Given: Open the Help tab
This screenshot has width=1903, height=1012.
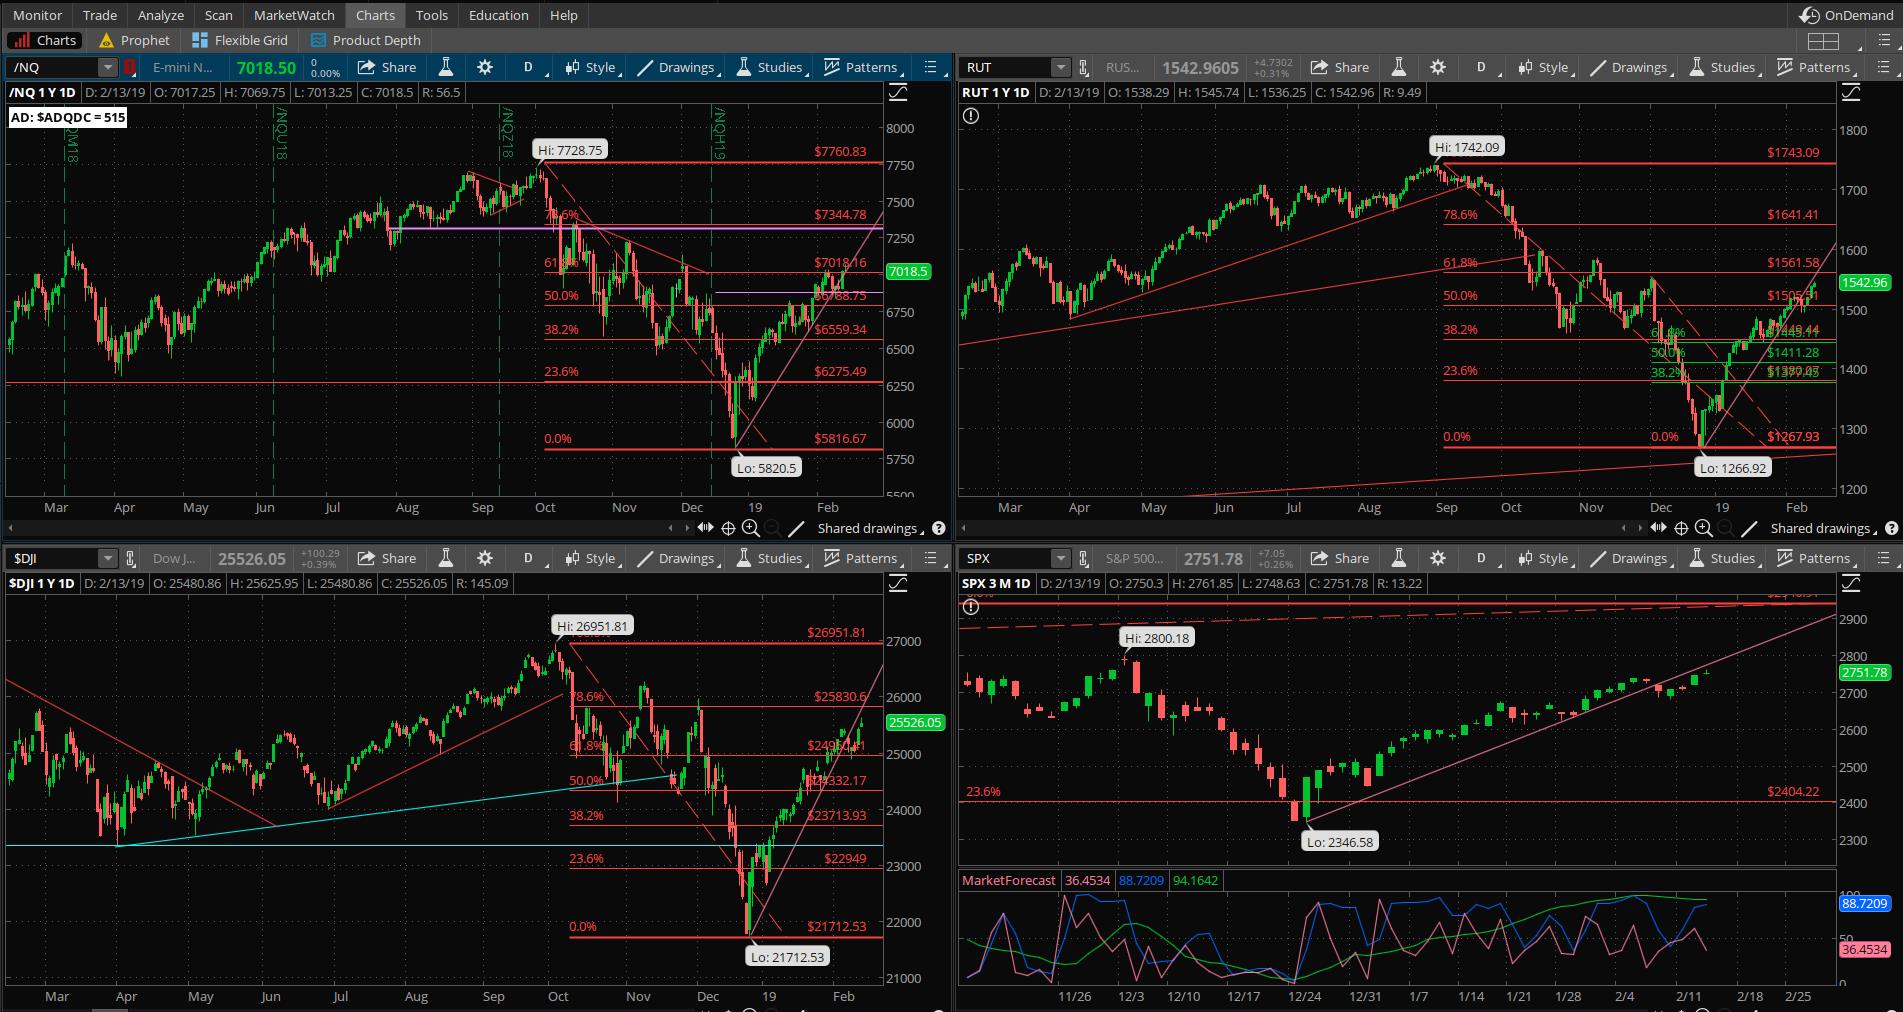Looking at the screenshot, I should (x=563, y=15).
